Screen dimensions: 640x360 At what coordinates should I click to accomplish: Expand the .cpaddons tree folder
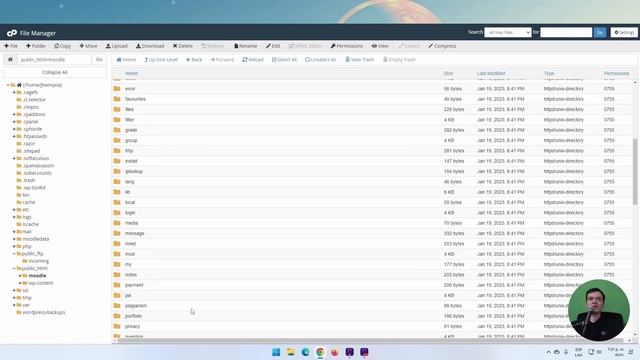(x=14, y=115)
